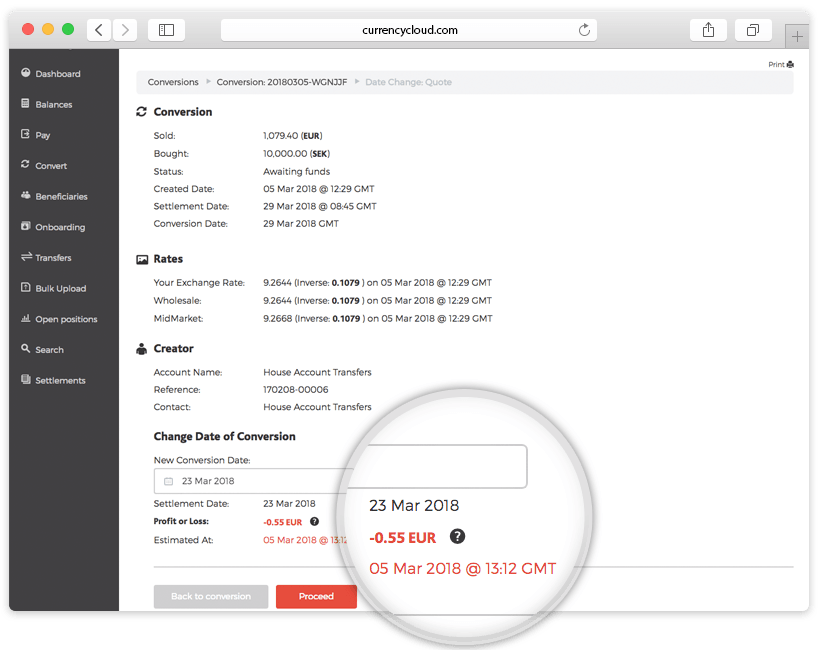Screen dimensions: 818x650
Task: Click the Conversion section sync icon
Action: click(141, 112)
